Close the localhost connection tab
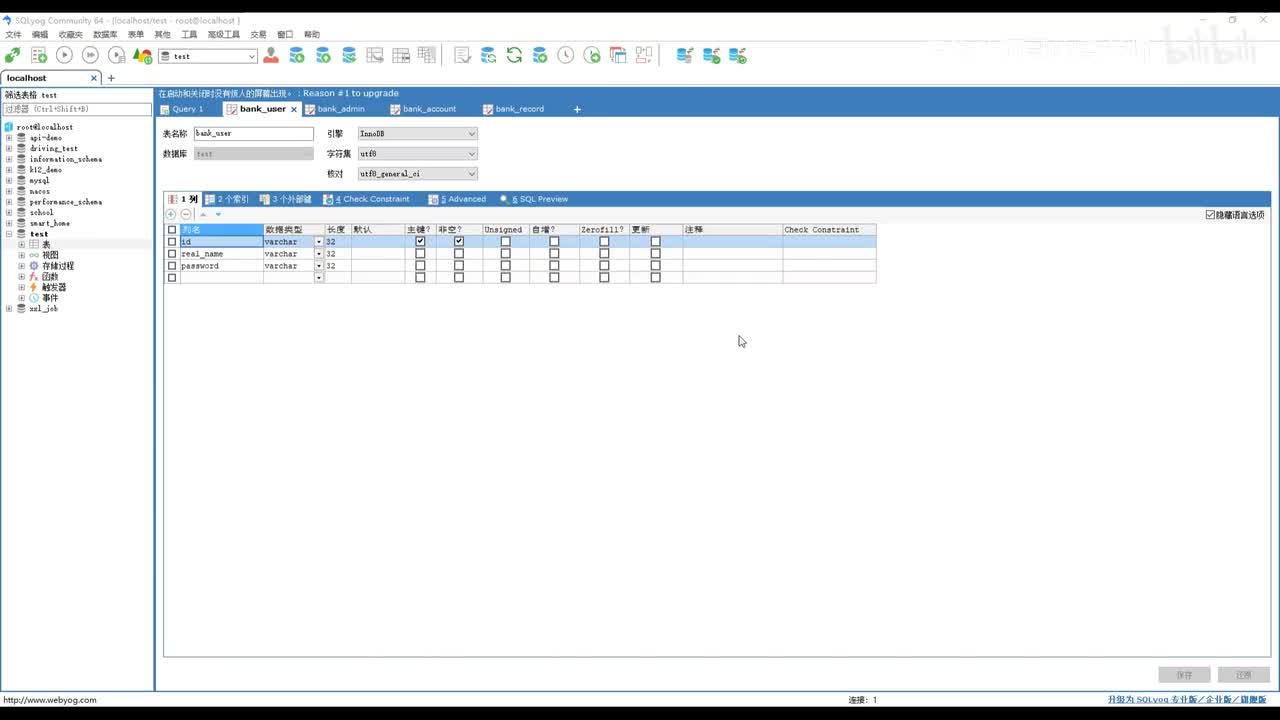Screen dimensions: 1280x720 (x=95, y=78)
